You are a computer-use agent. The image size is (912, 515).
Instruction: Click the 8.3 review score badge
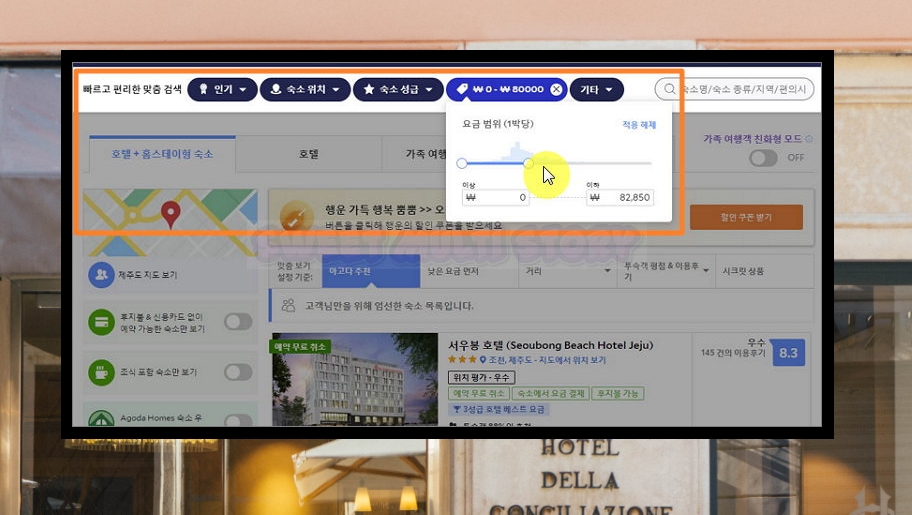(788, 353)
